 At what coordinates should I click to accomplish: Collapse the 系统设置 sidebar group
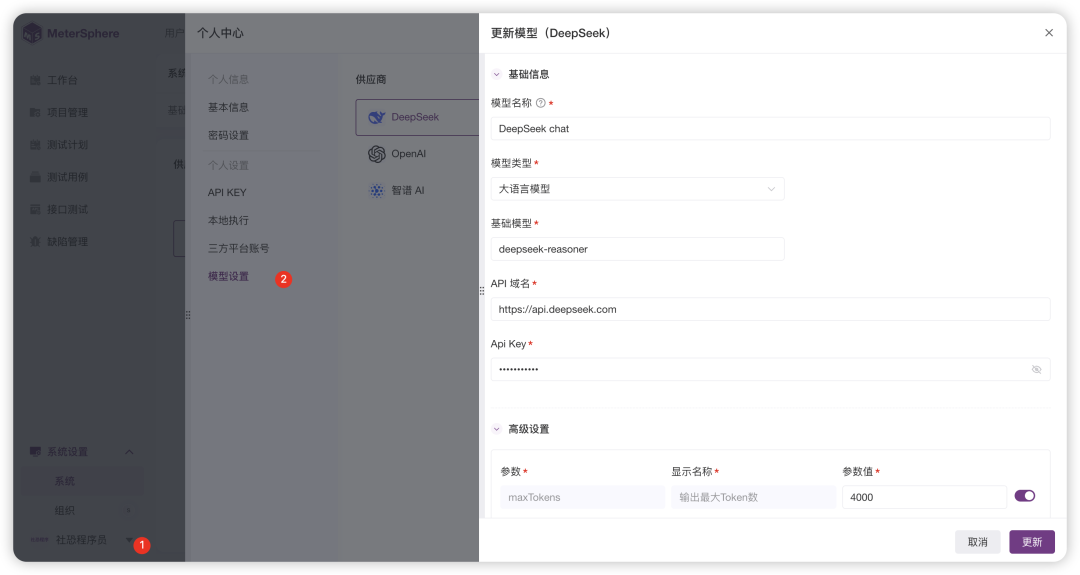[129, 452]
